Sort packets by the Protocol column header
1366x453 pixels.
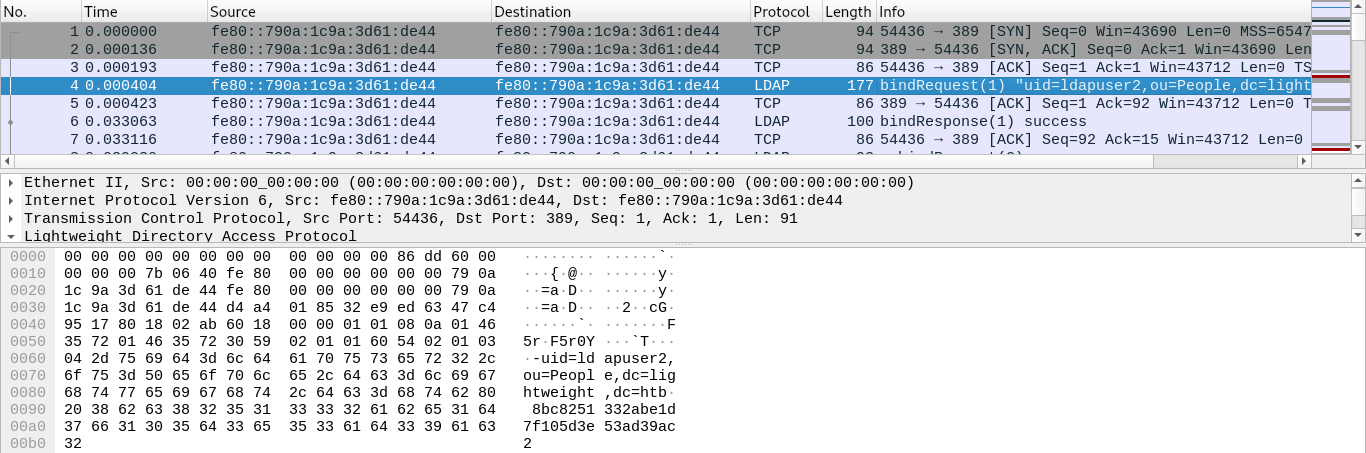784,12
